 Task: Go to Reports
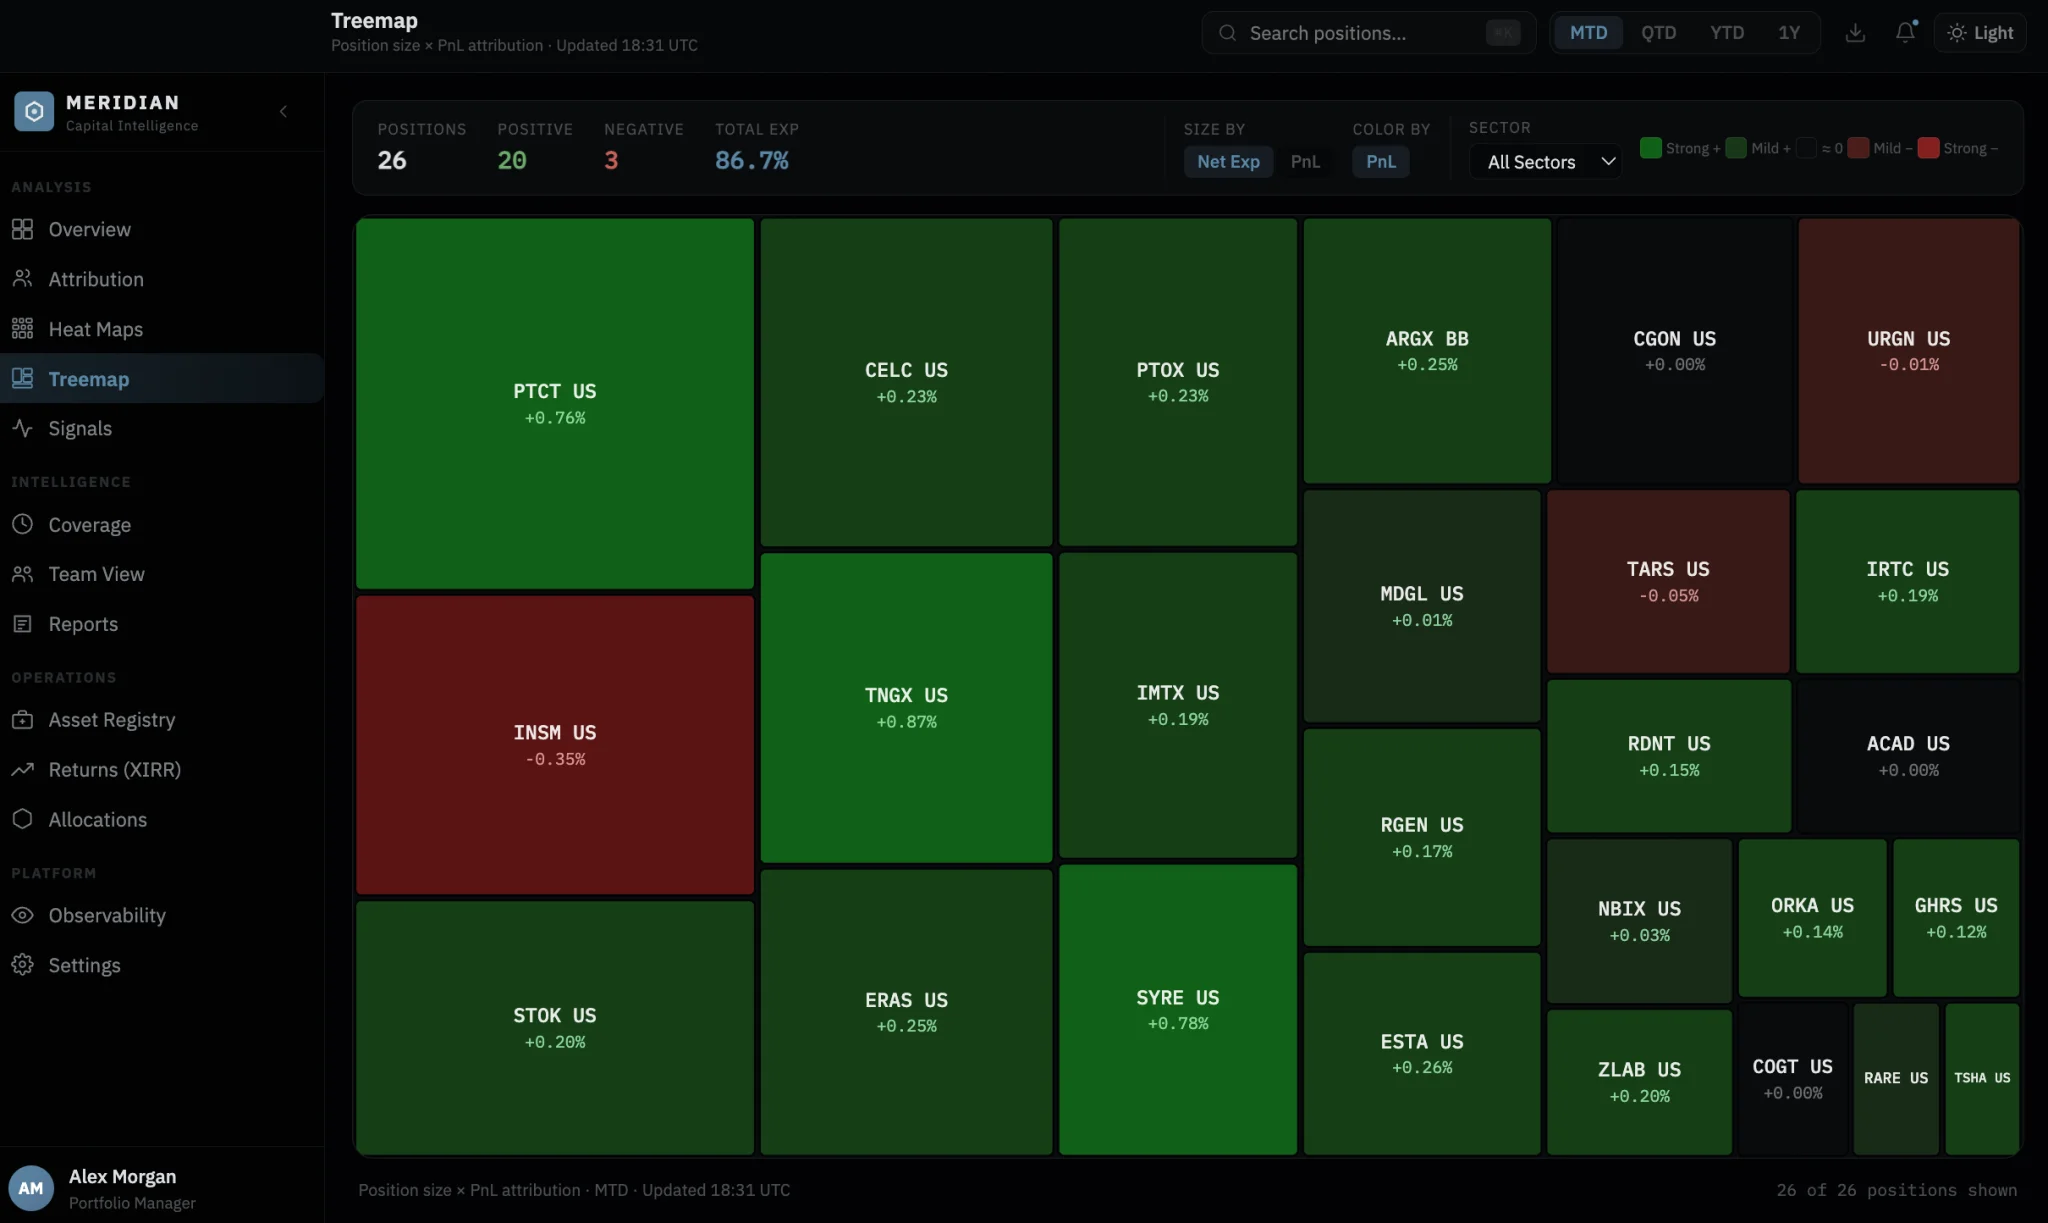tap(162, 624)
